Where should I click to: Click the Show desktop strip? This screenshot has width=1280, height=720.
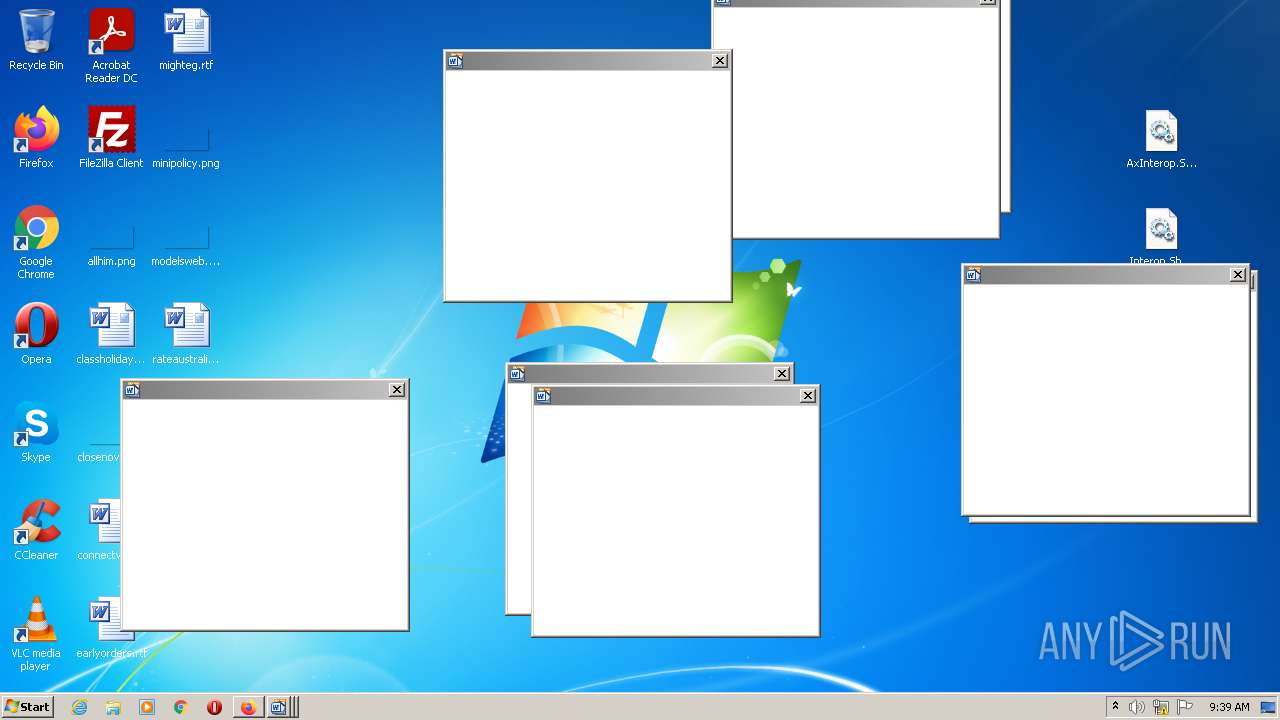tap(1269, 707)
